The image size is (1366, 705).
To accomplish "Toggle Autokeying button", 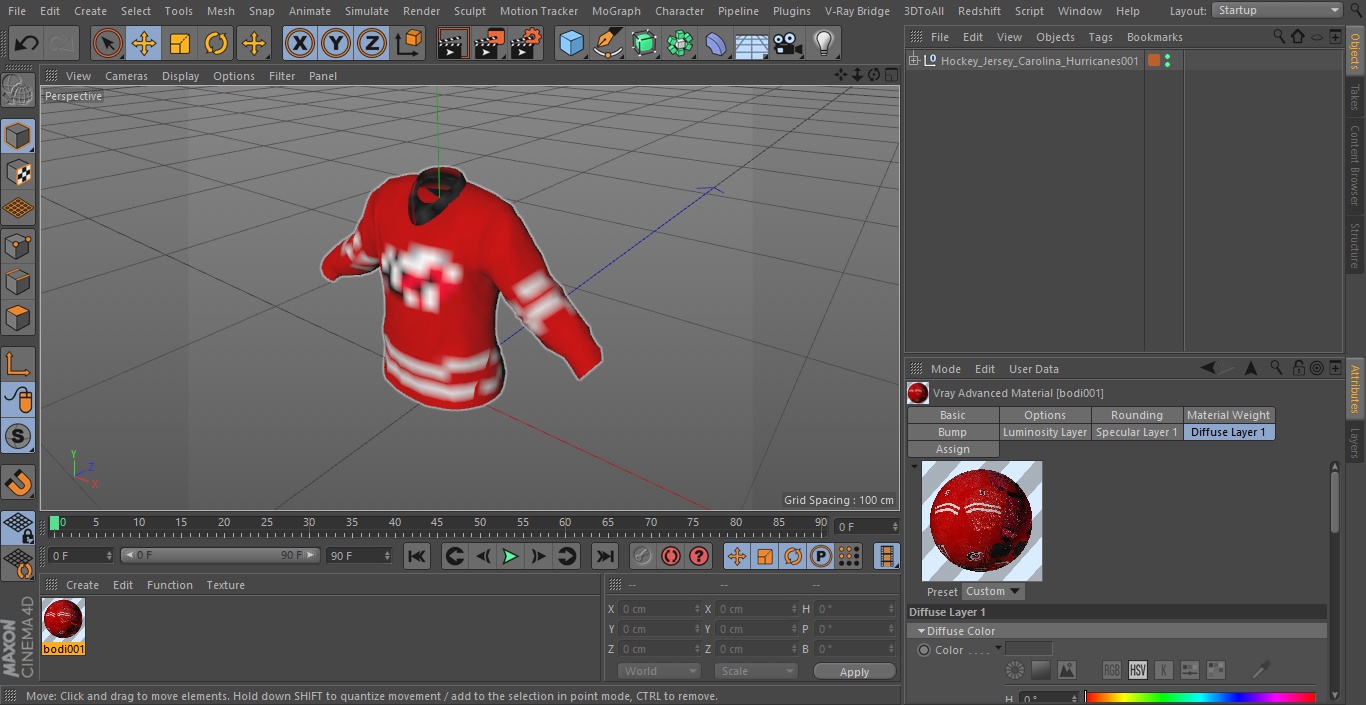I will (671, 556).
